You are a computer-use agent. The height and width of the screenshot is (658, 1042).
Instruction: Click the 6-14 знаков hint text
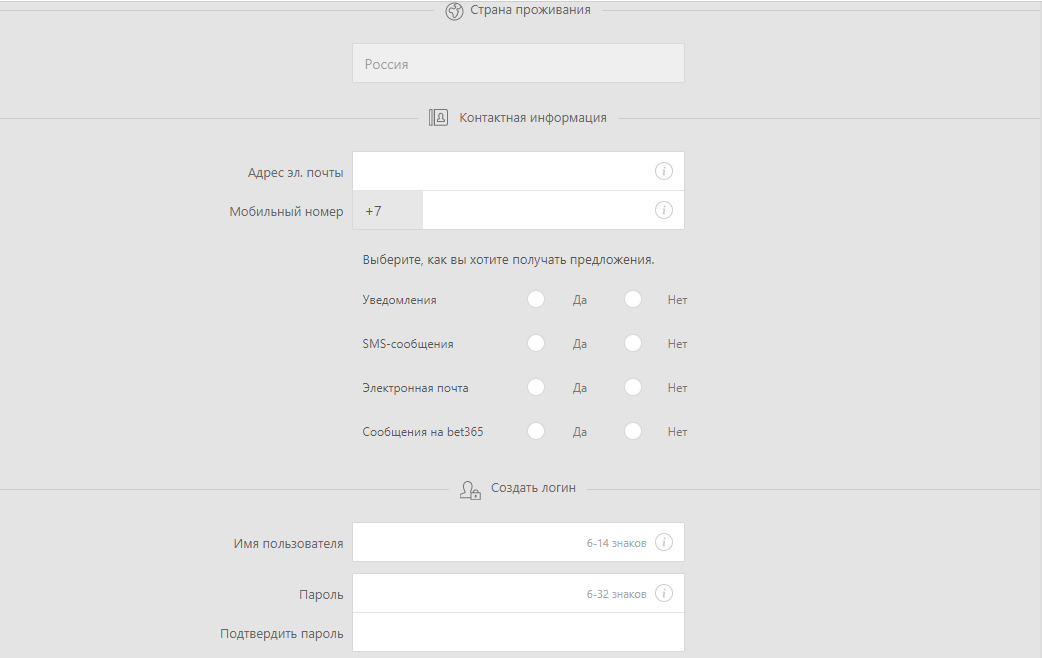pyautogui.click(x=616, y=544)
